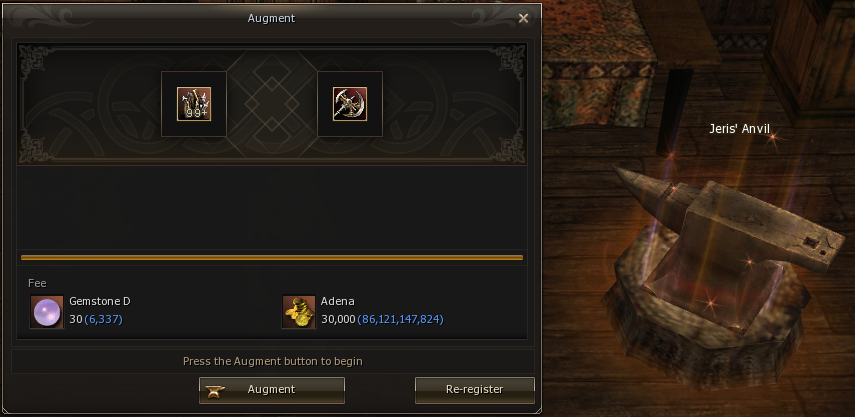The image size is (855, 417).
Task: Close the Augment window with X
Action: (x=523, y=19)
